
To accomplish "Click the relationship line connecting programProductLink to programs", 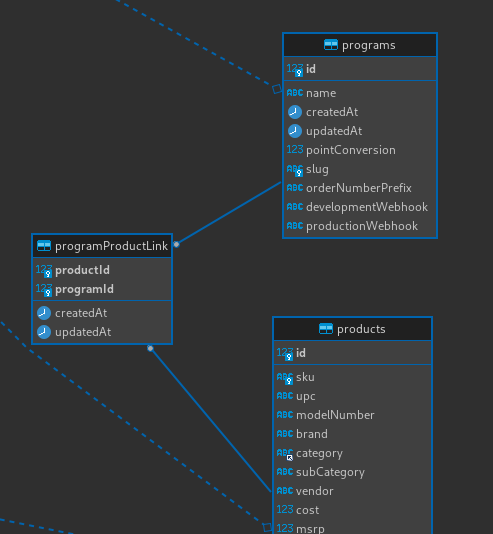I will (x=229, y=213).
